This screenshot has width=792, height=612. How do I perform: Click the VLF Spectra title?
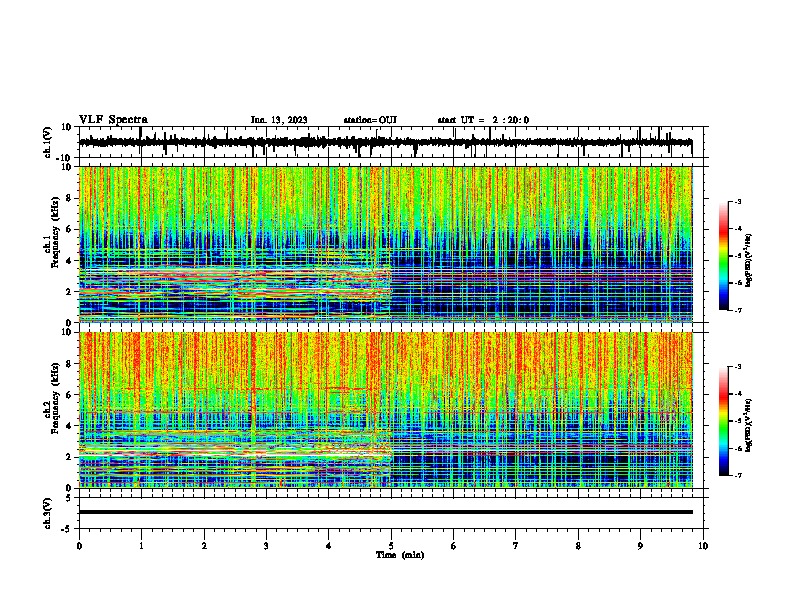coord(113,120)
